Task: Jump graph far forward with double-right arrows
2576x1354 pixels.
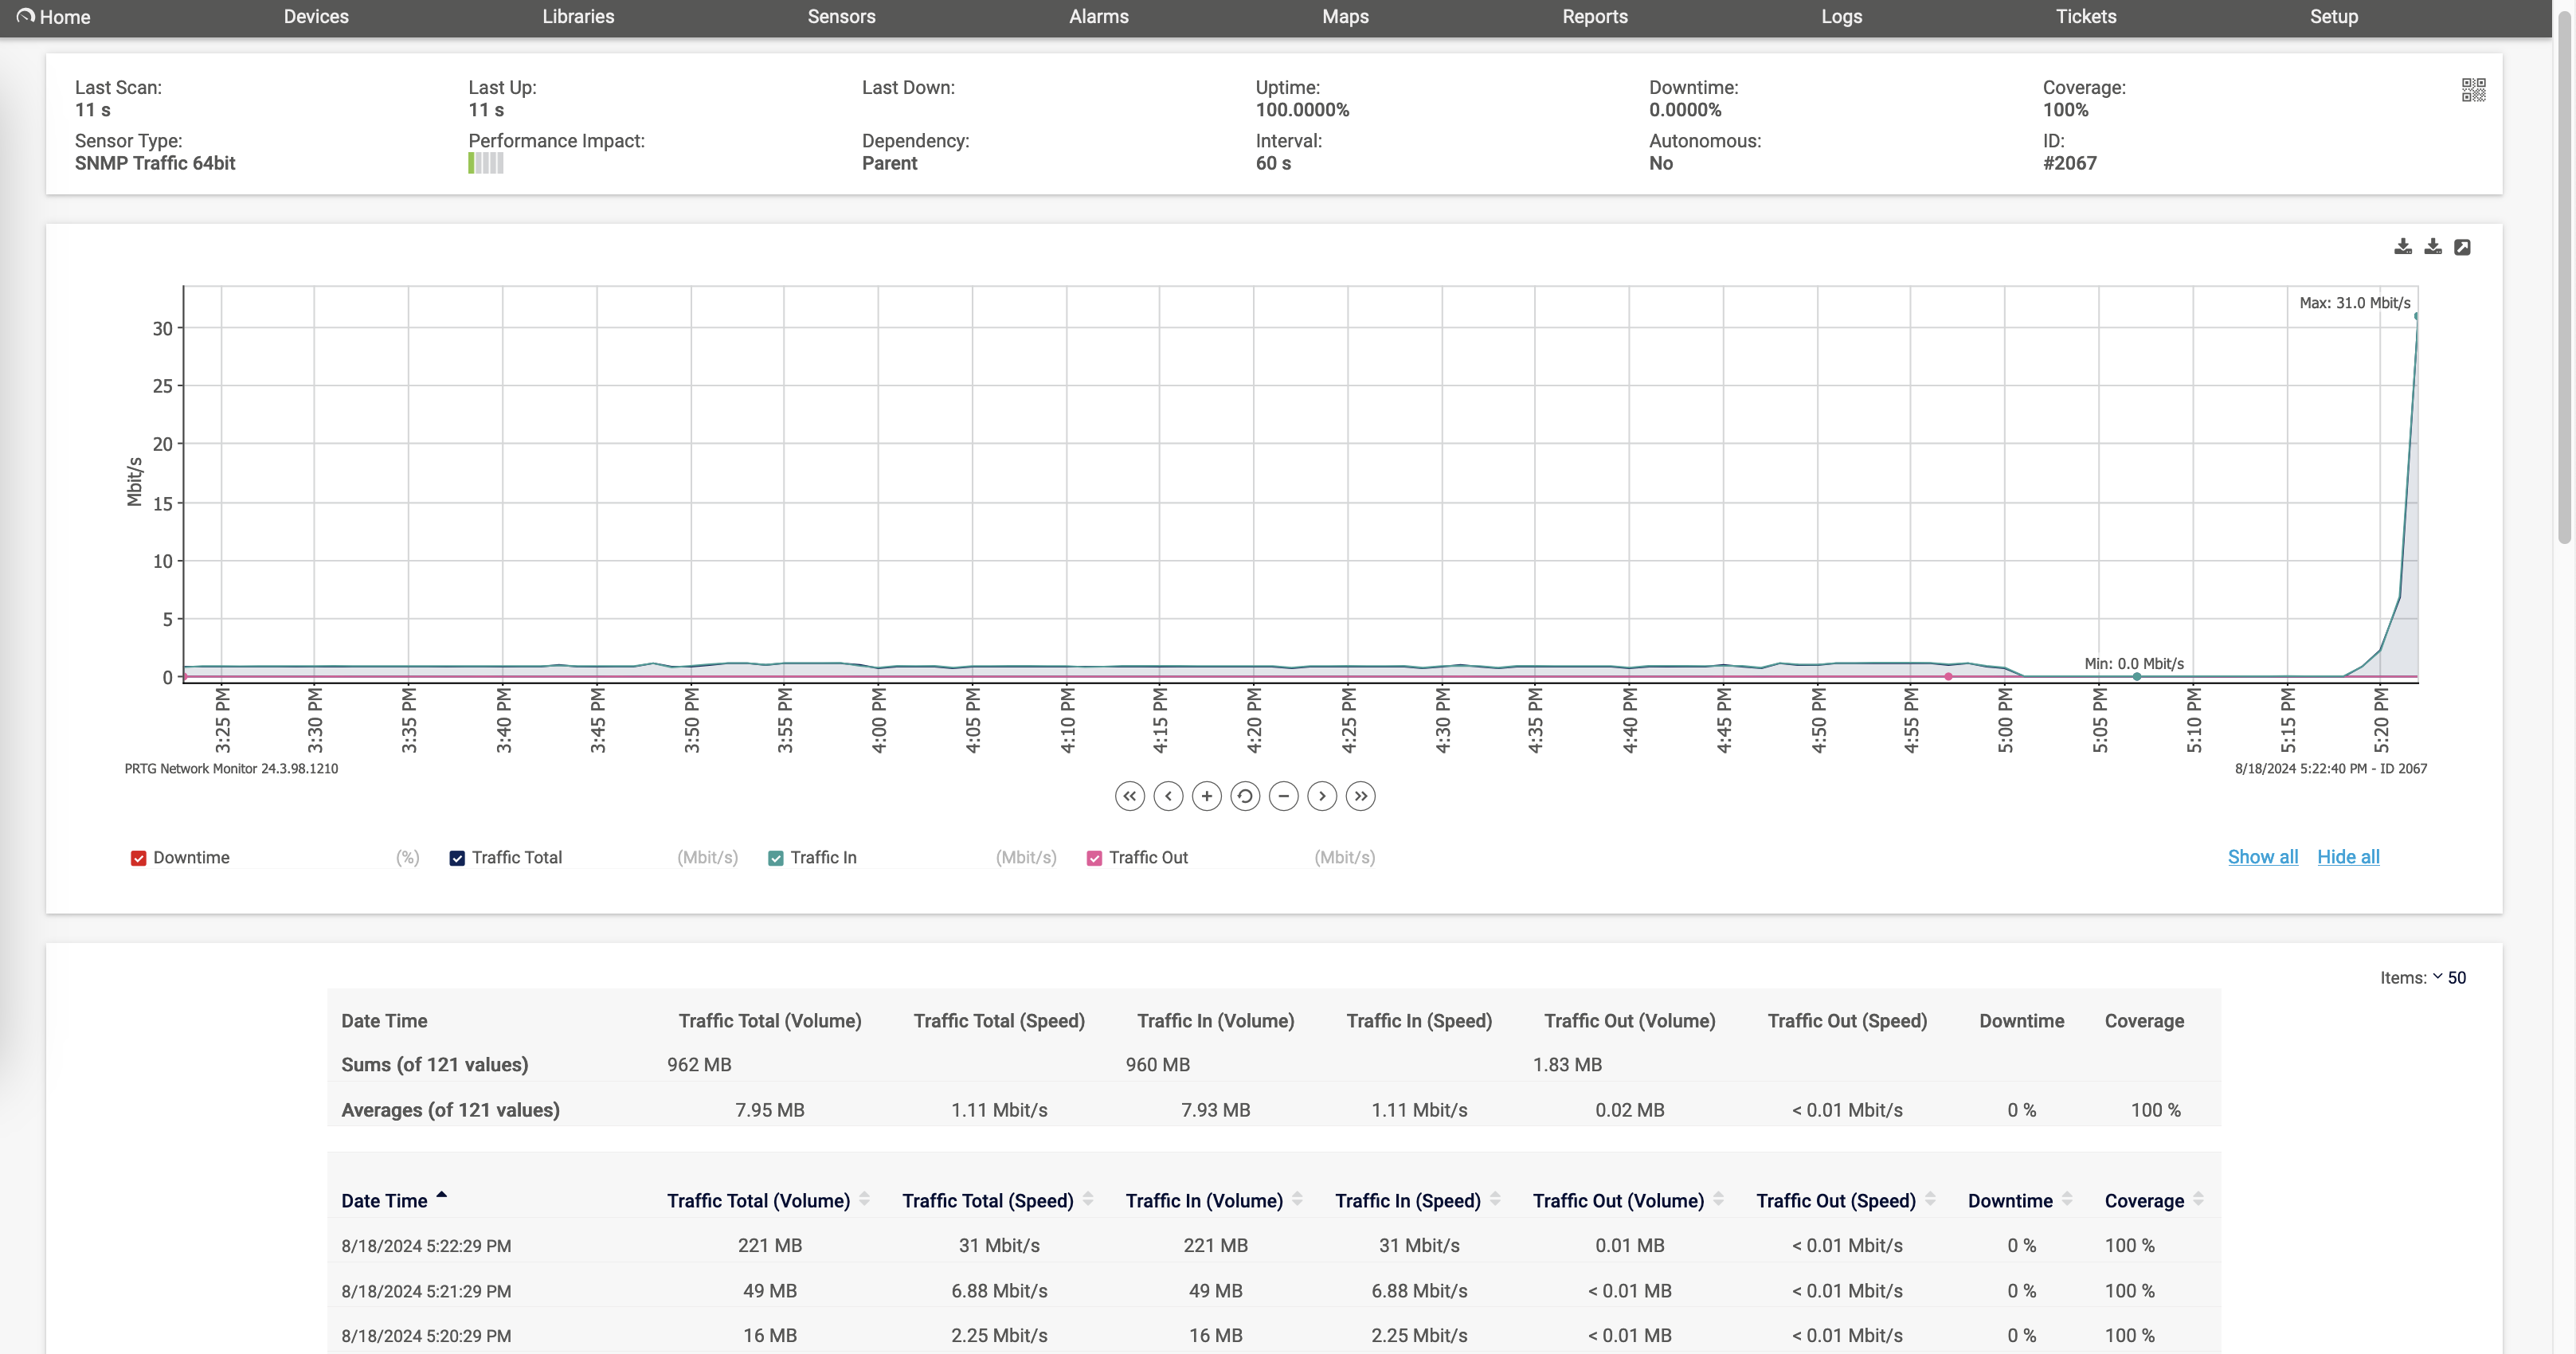Action: point(1360,796)
